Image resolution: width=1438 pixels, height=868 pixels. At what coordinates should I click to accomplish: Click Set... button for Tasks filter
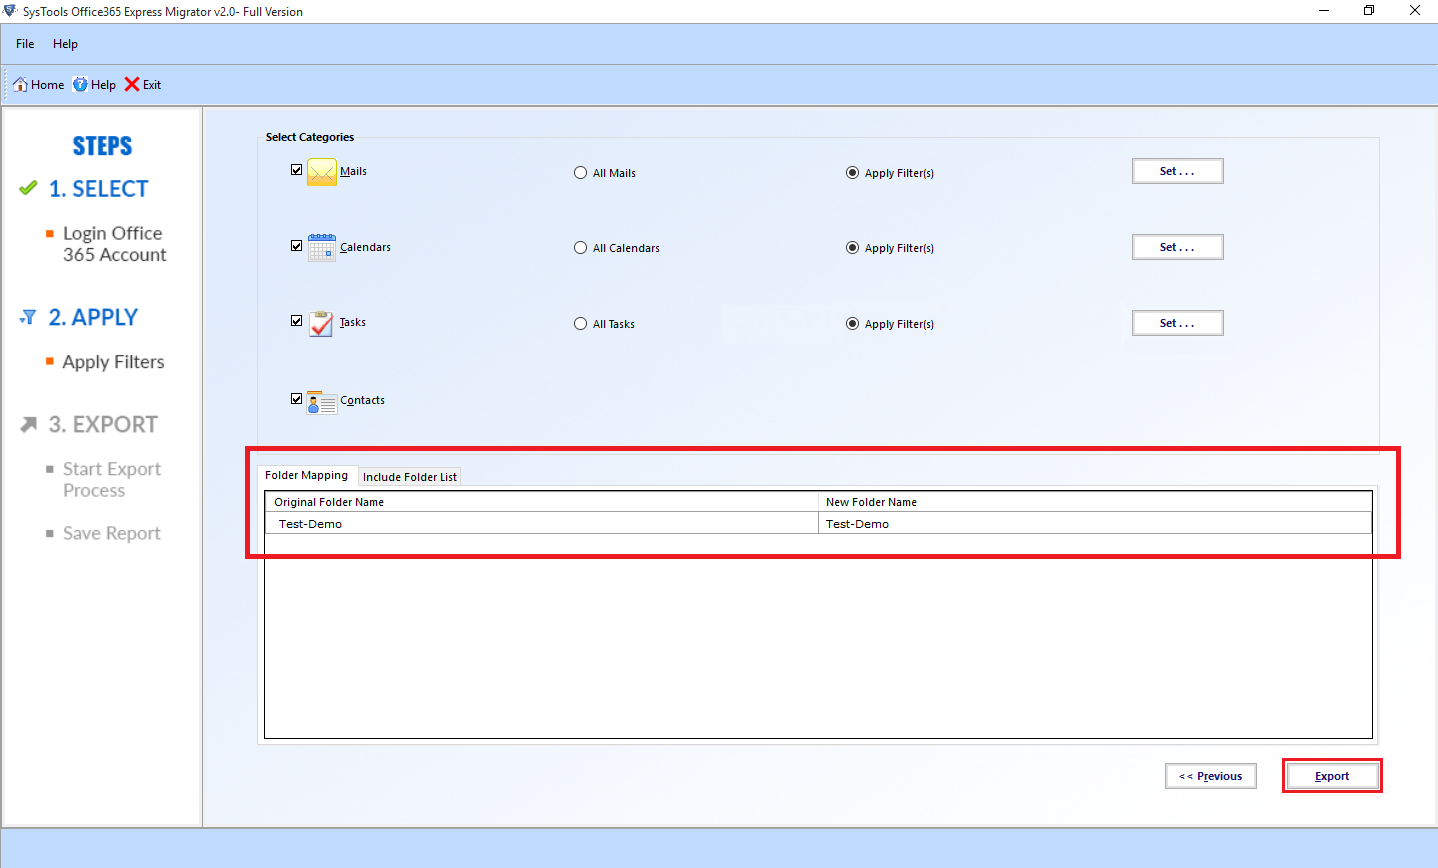[x=1177, y=323]
